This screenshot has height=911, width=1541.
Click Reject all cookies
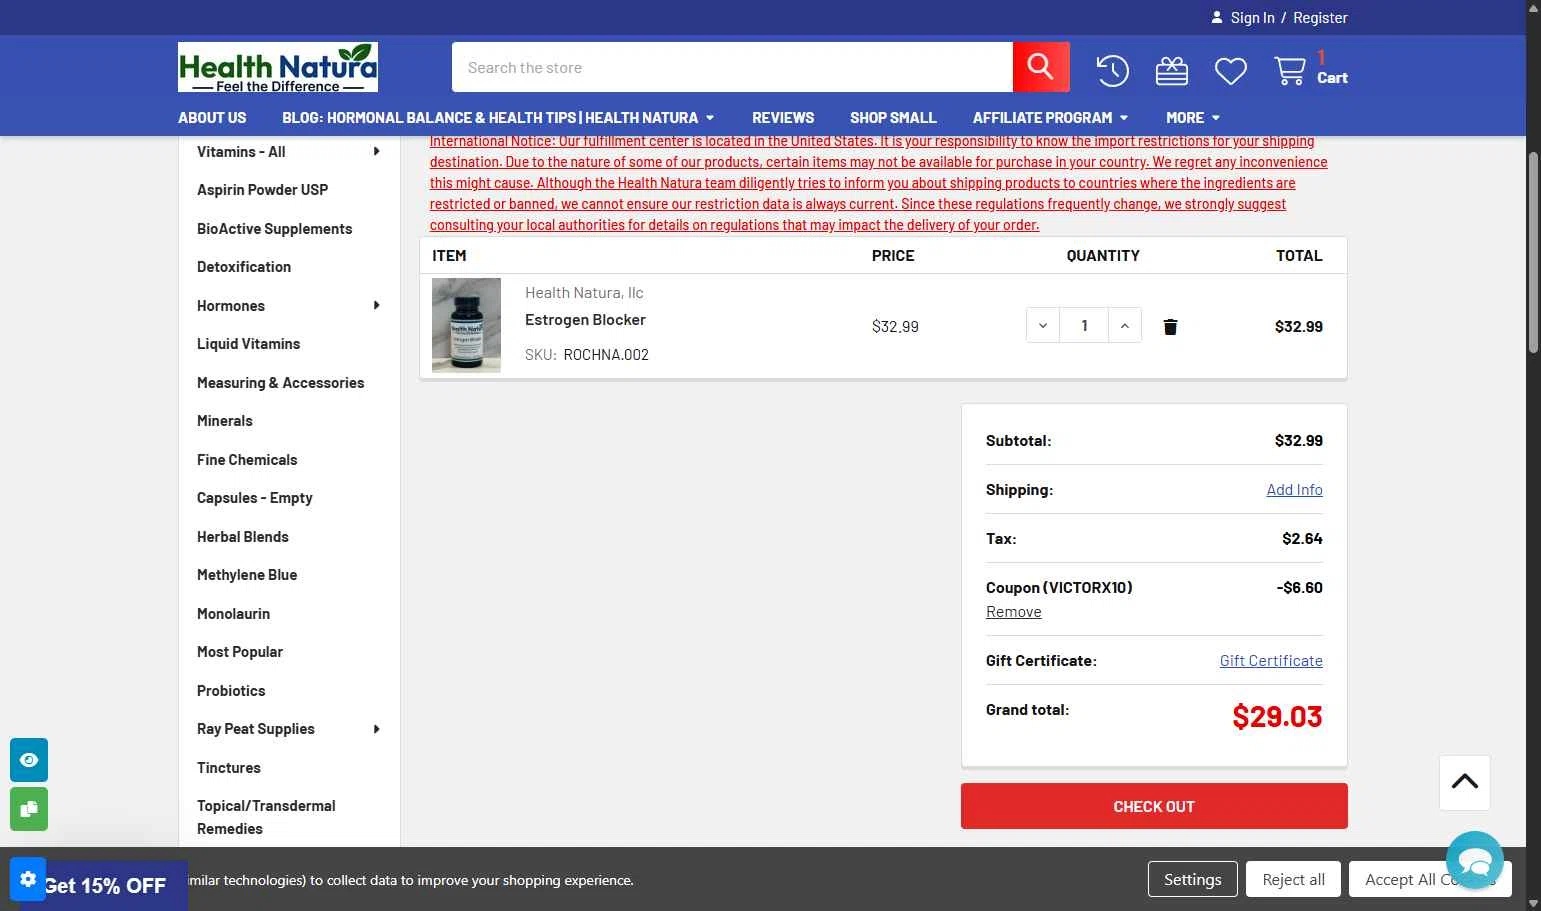(1293, 879)
